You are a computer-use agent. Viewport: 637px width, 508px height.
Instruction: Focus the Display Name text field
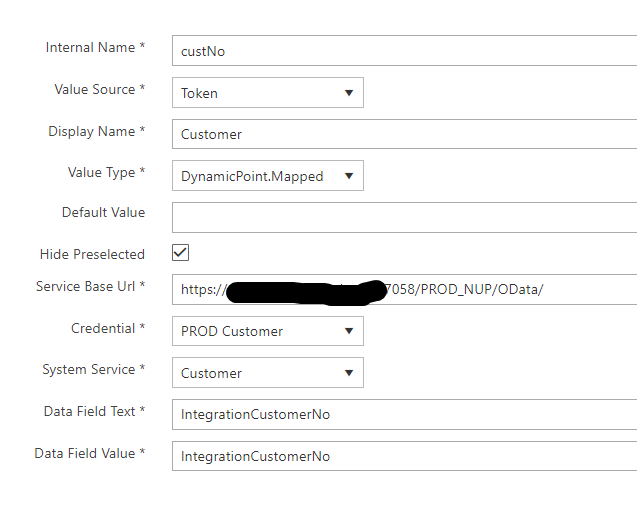click(x=404, y=134)
